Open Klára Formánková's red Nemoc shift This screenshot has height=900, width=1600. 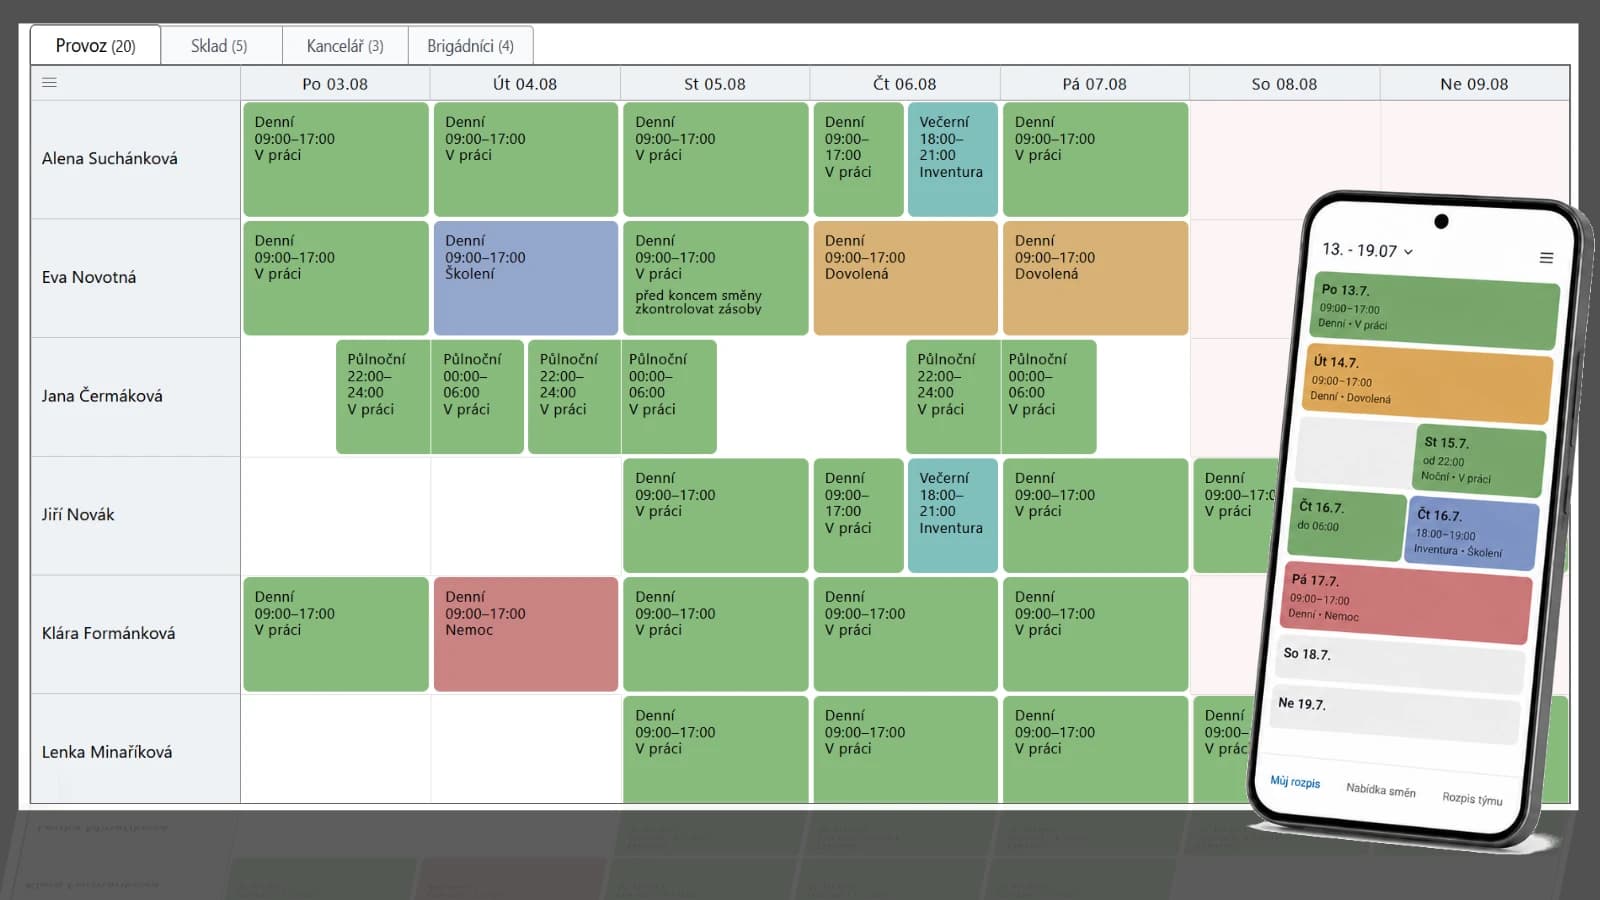click(x=526, y=634)
